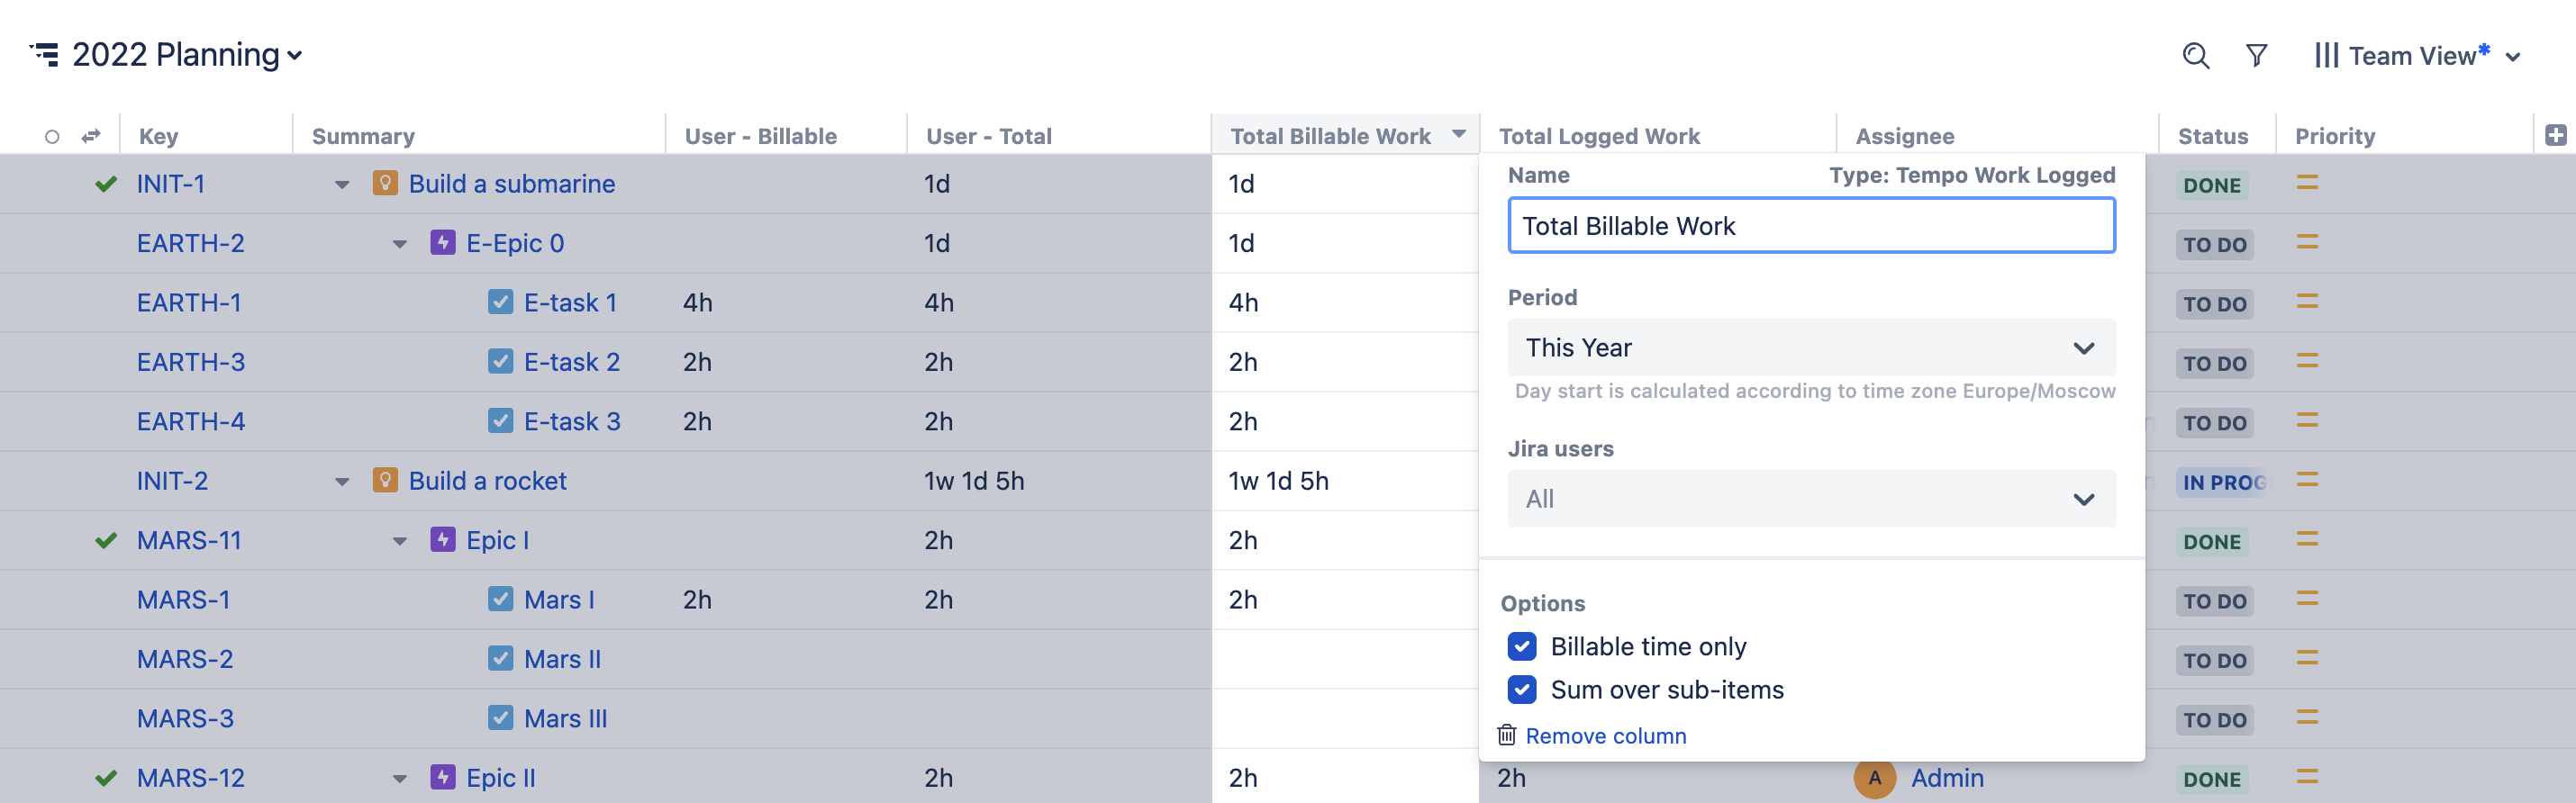Click the epic icon next to E-Epic 0

coord(443,242)
